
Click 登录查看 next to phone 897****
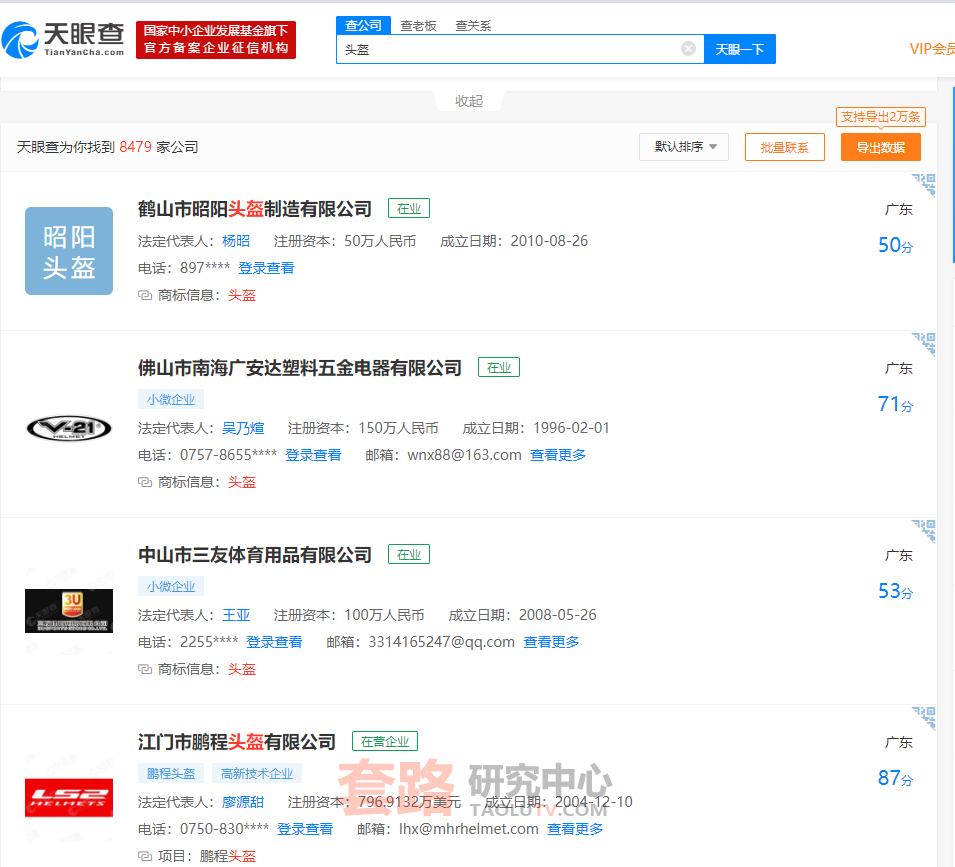click(x=266, y=268)
